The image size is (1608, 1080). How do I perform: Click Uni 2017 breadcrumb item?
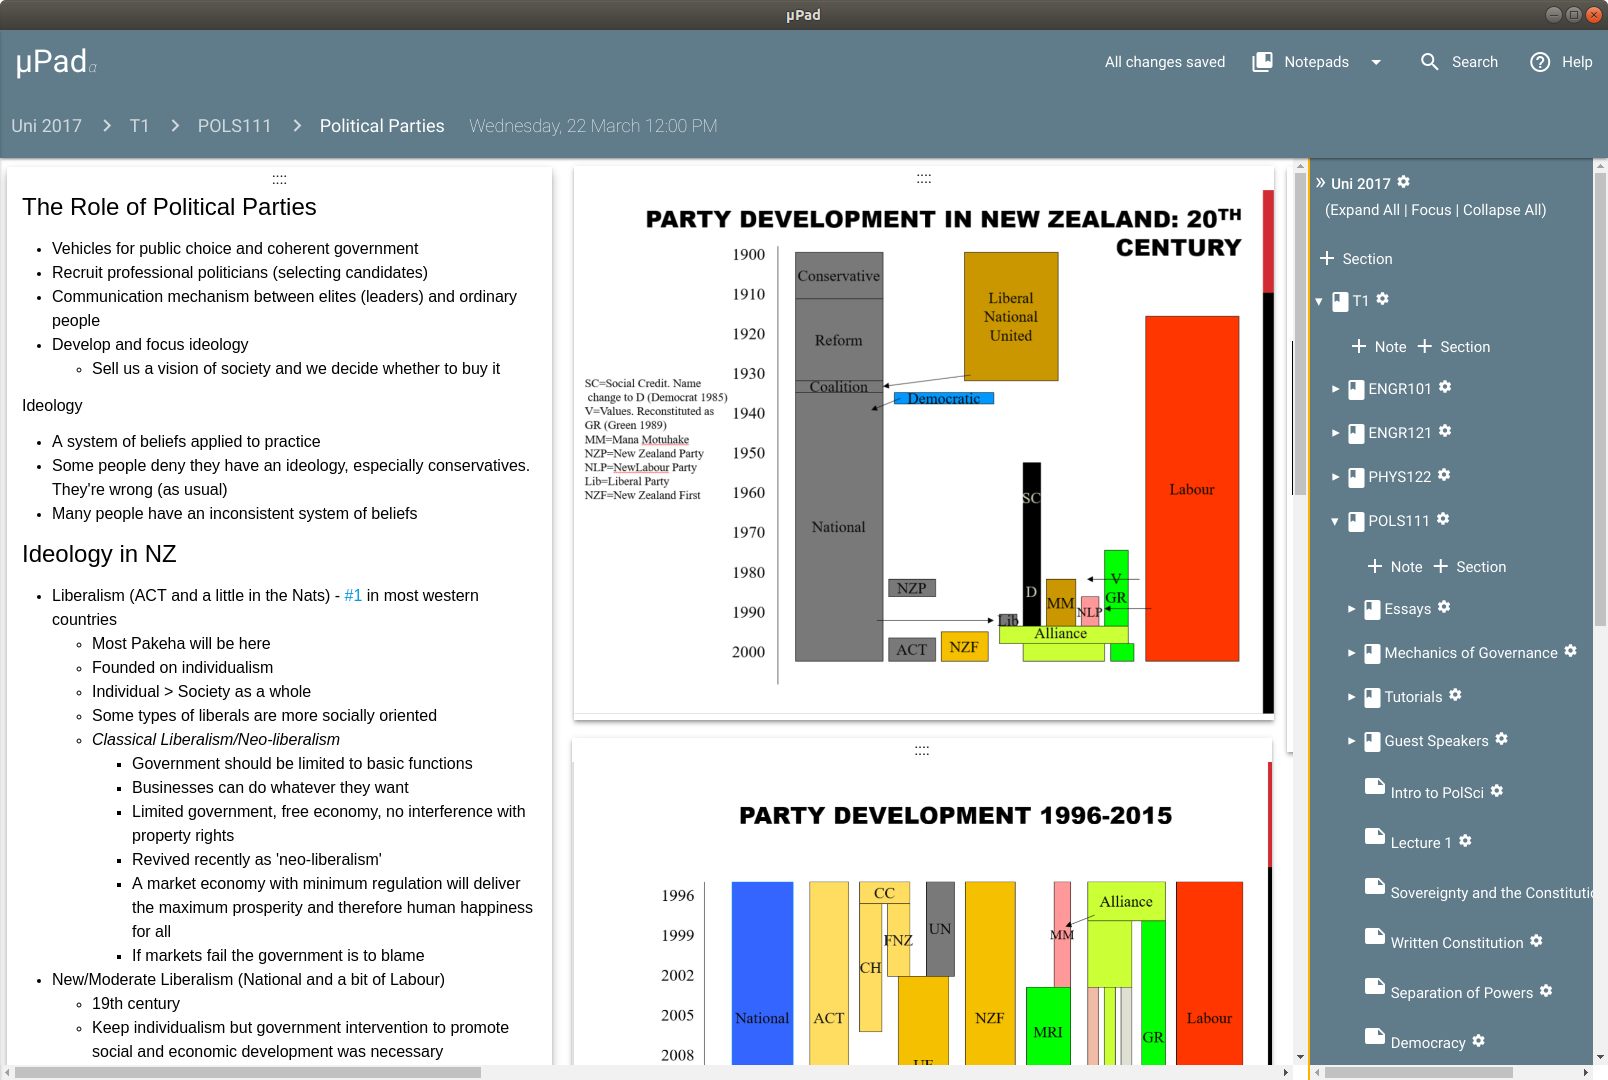tap(47, 126)
